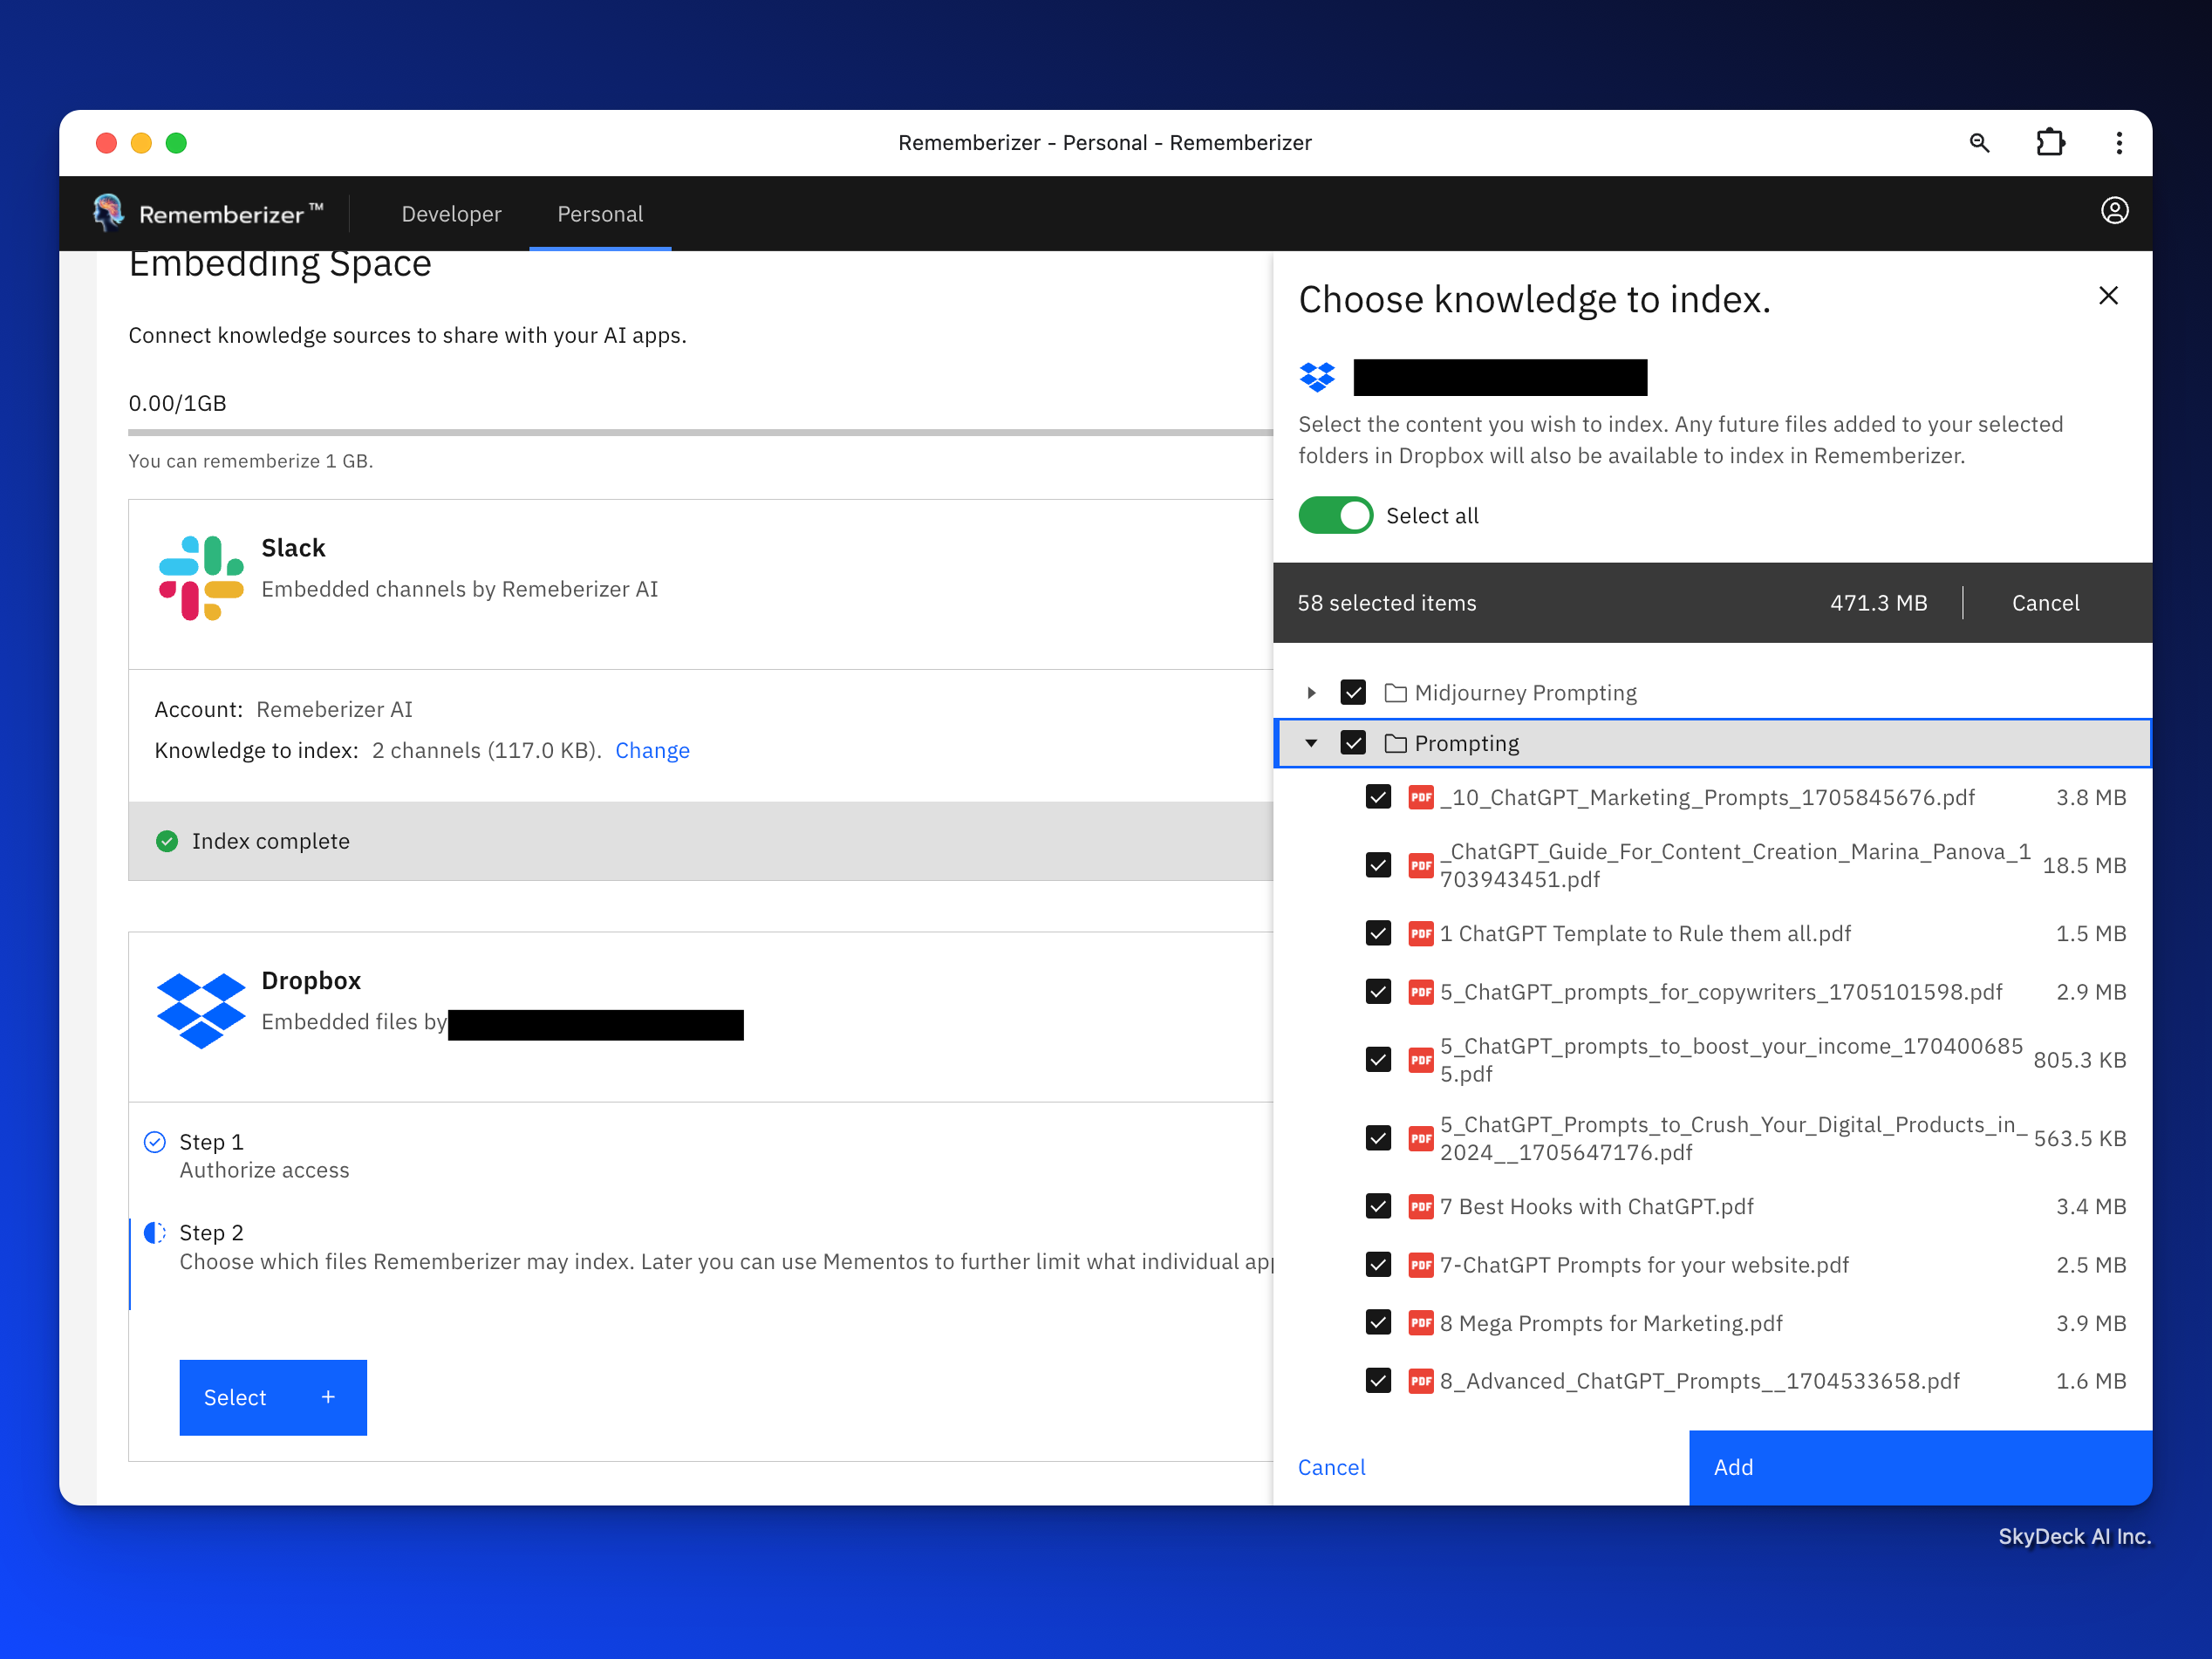Click the extensions puzzle icon
This screenshot has height=1659, width=2212.
(2050, 143)
